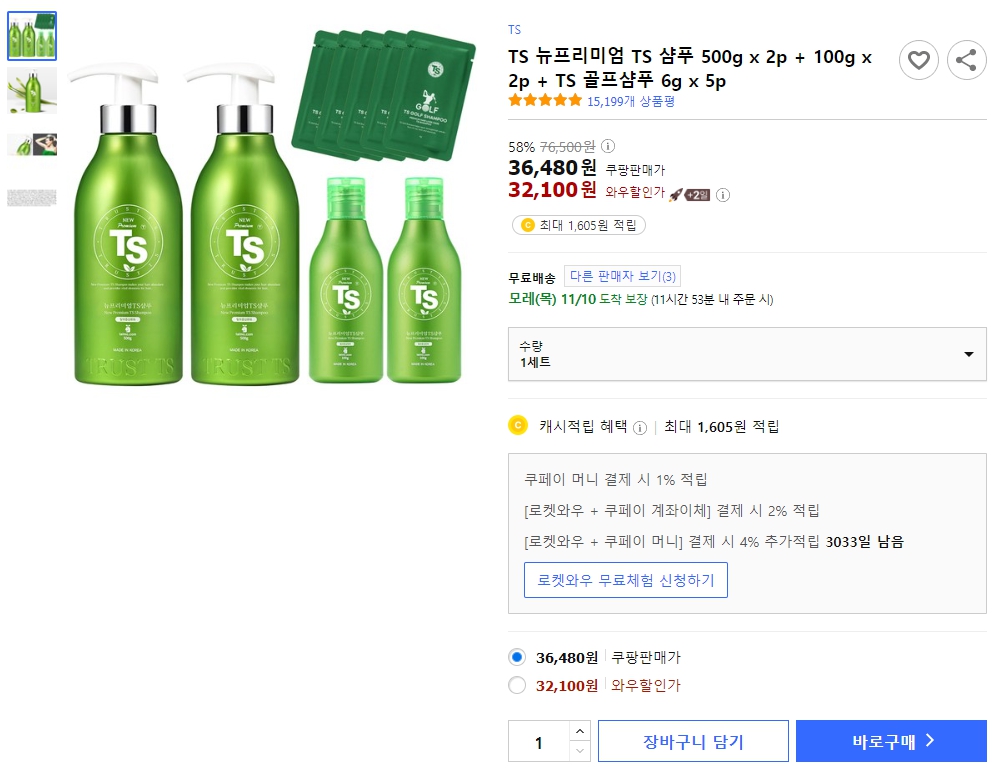Click the blue 바로구매 purchase button

click(890, 740)
